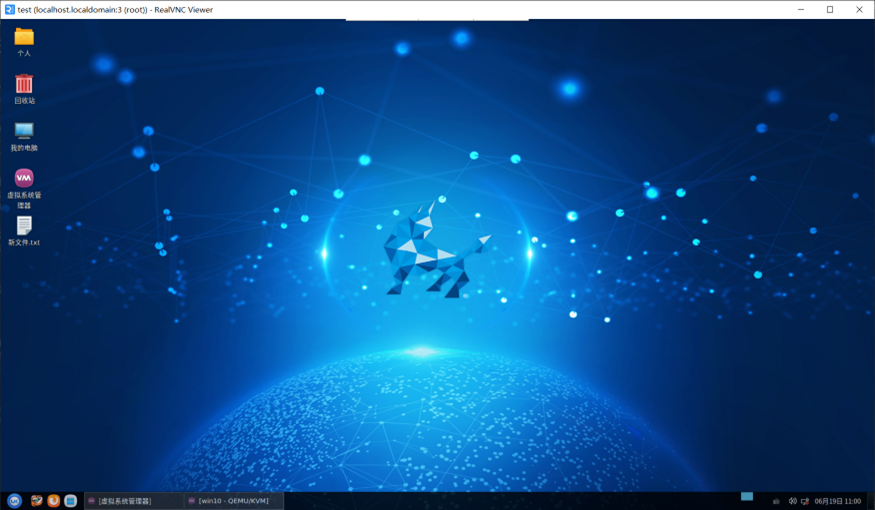Open the network connection tray icon
The height and width of the screenshot is (510, 875).
pos(805,501)
